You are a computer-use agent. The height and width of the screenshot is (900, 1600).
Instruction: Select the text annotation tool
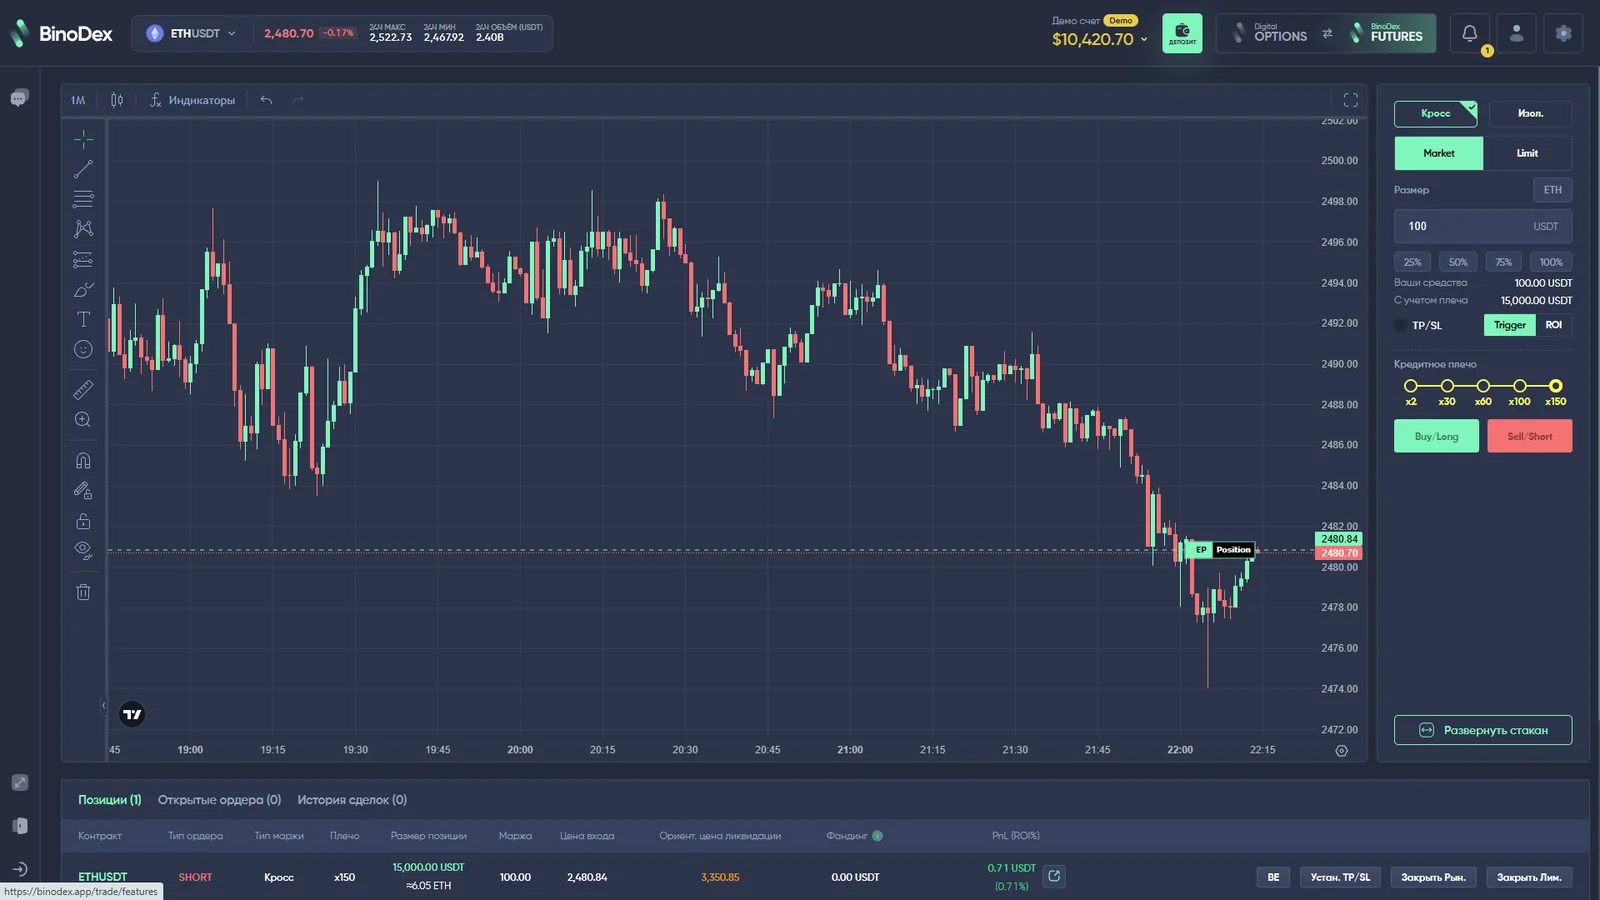pyautogui.click(x=83, y=319)
